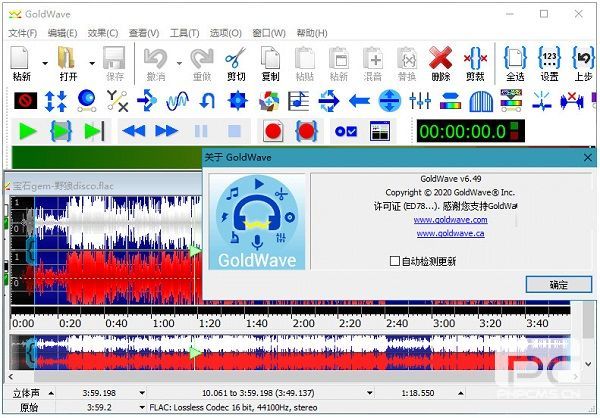Start recording with the red record button
The width and height of the screenshot is (600, 418).
click(273, 131)
